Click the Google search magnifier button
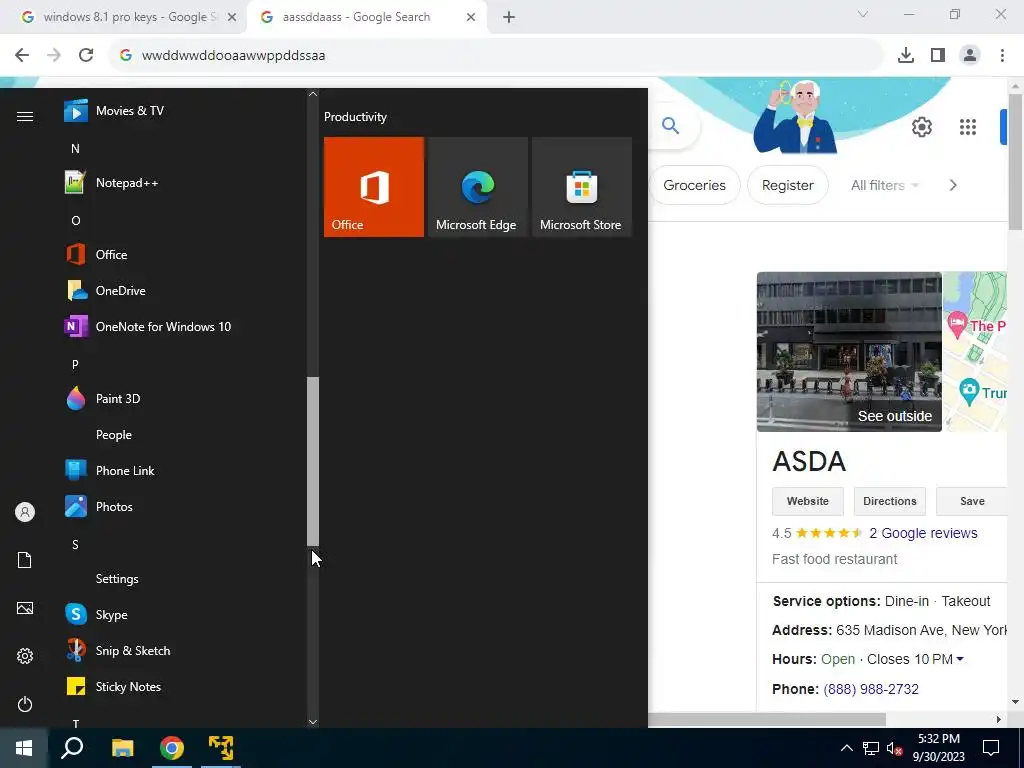The height and width of the screenshot is (768, 1024). (670, 125)
